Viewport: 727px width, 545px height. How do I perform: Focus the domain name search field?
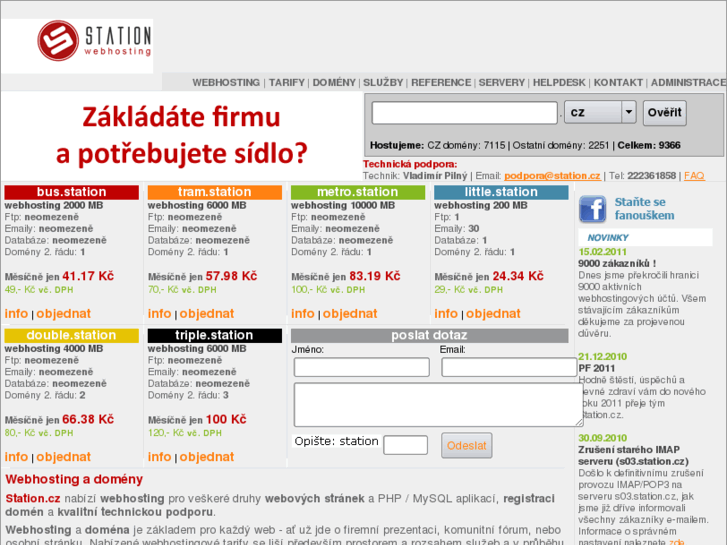[465, 113]
